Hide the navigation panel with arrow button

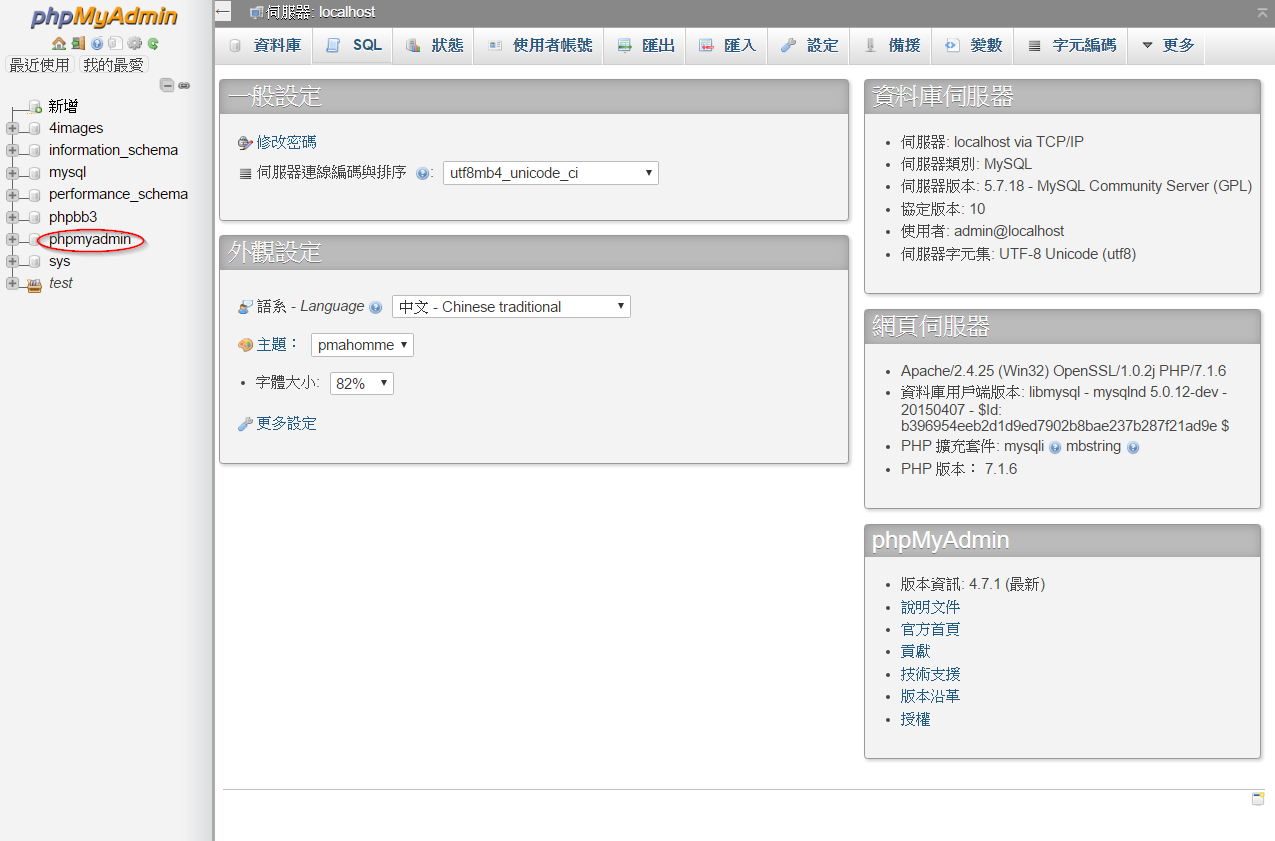tap(223, 12)
